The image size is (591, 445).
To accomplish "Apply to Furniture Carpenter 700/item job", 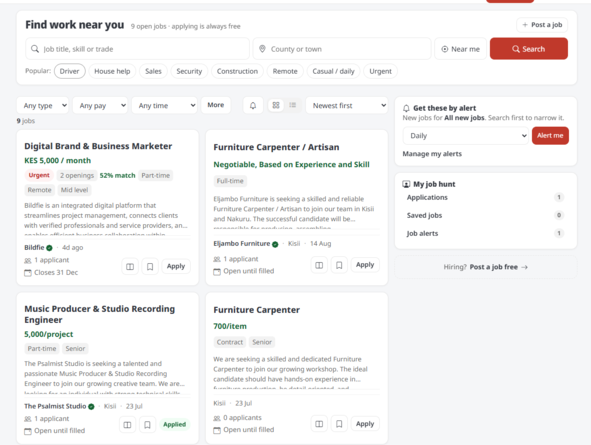I will point(365,424).
